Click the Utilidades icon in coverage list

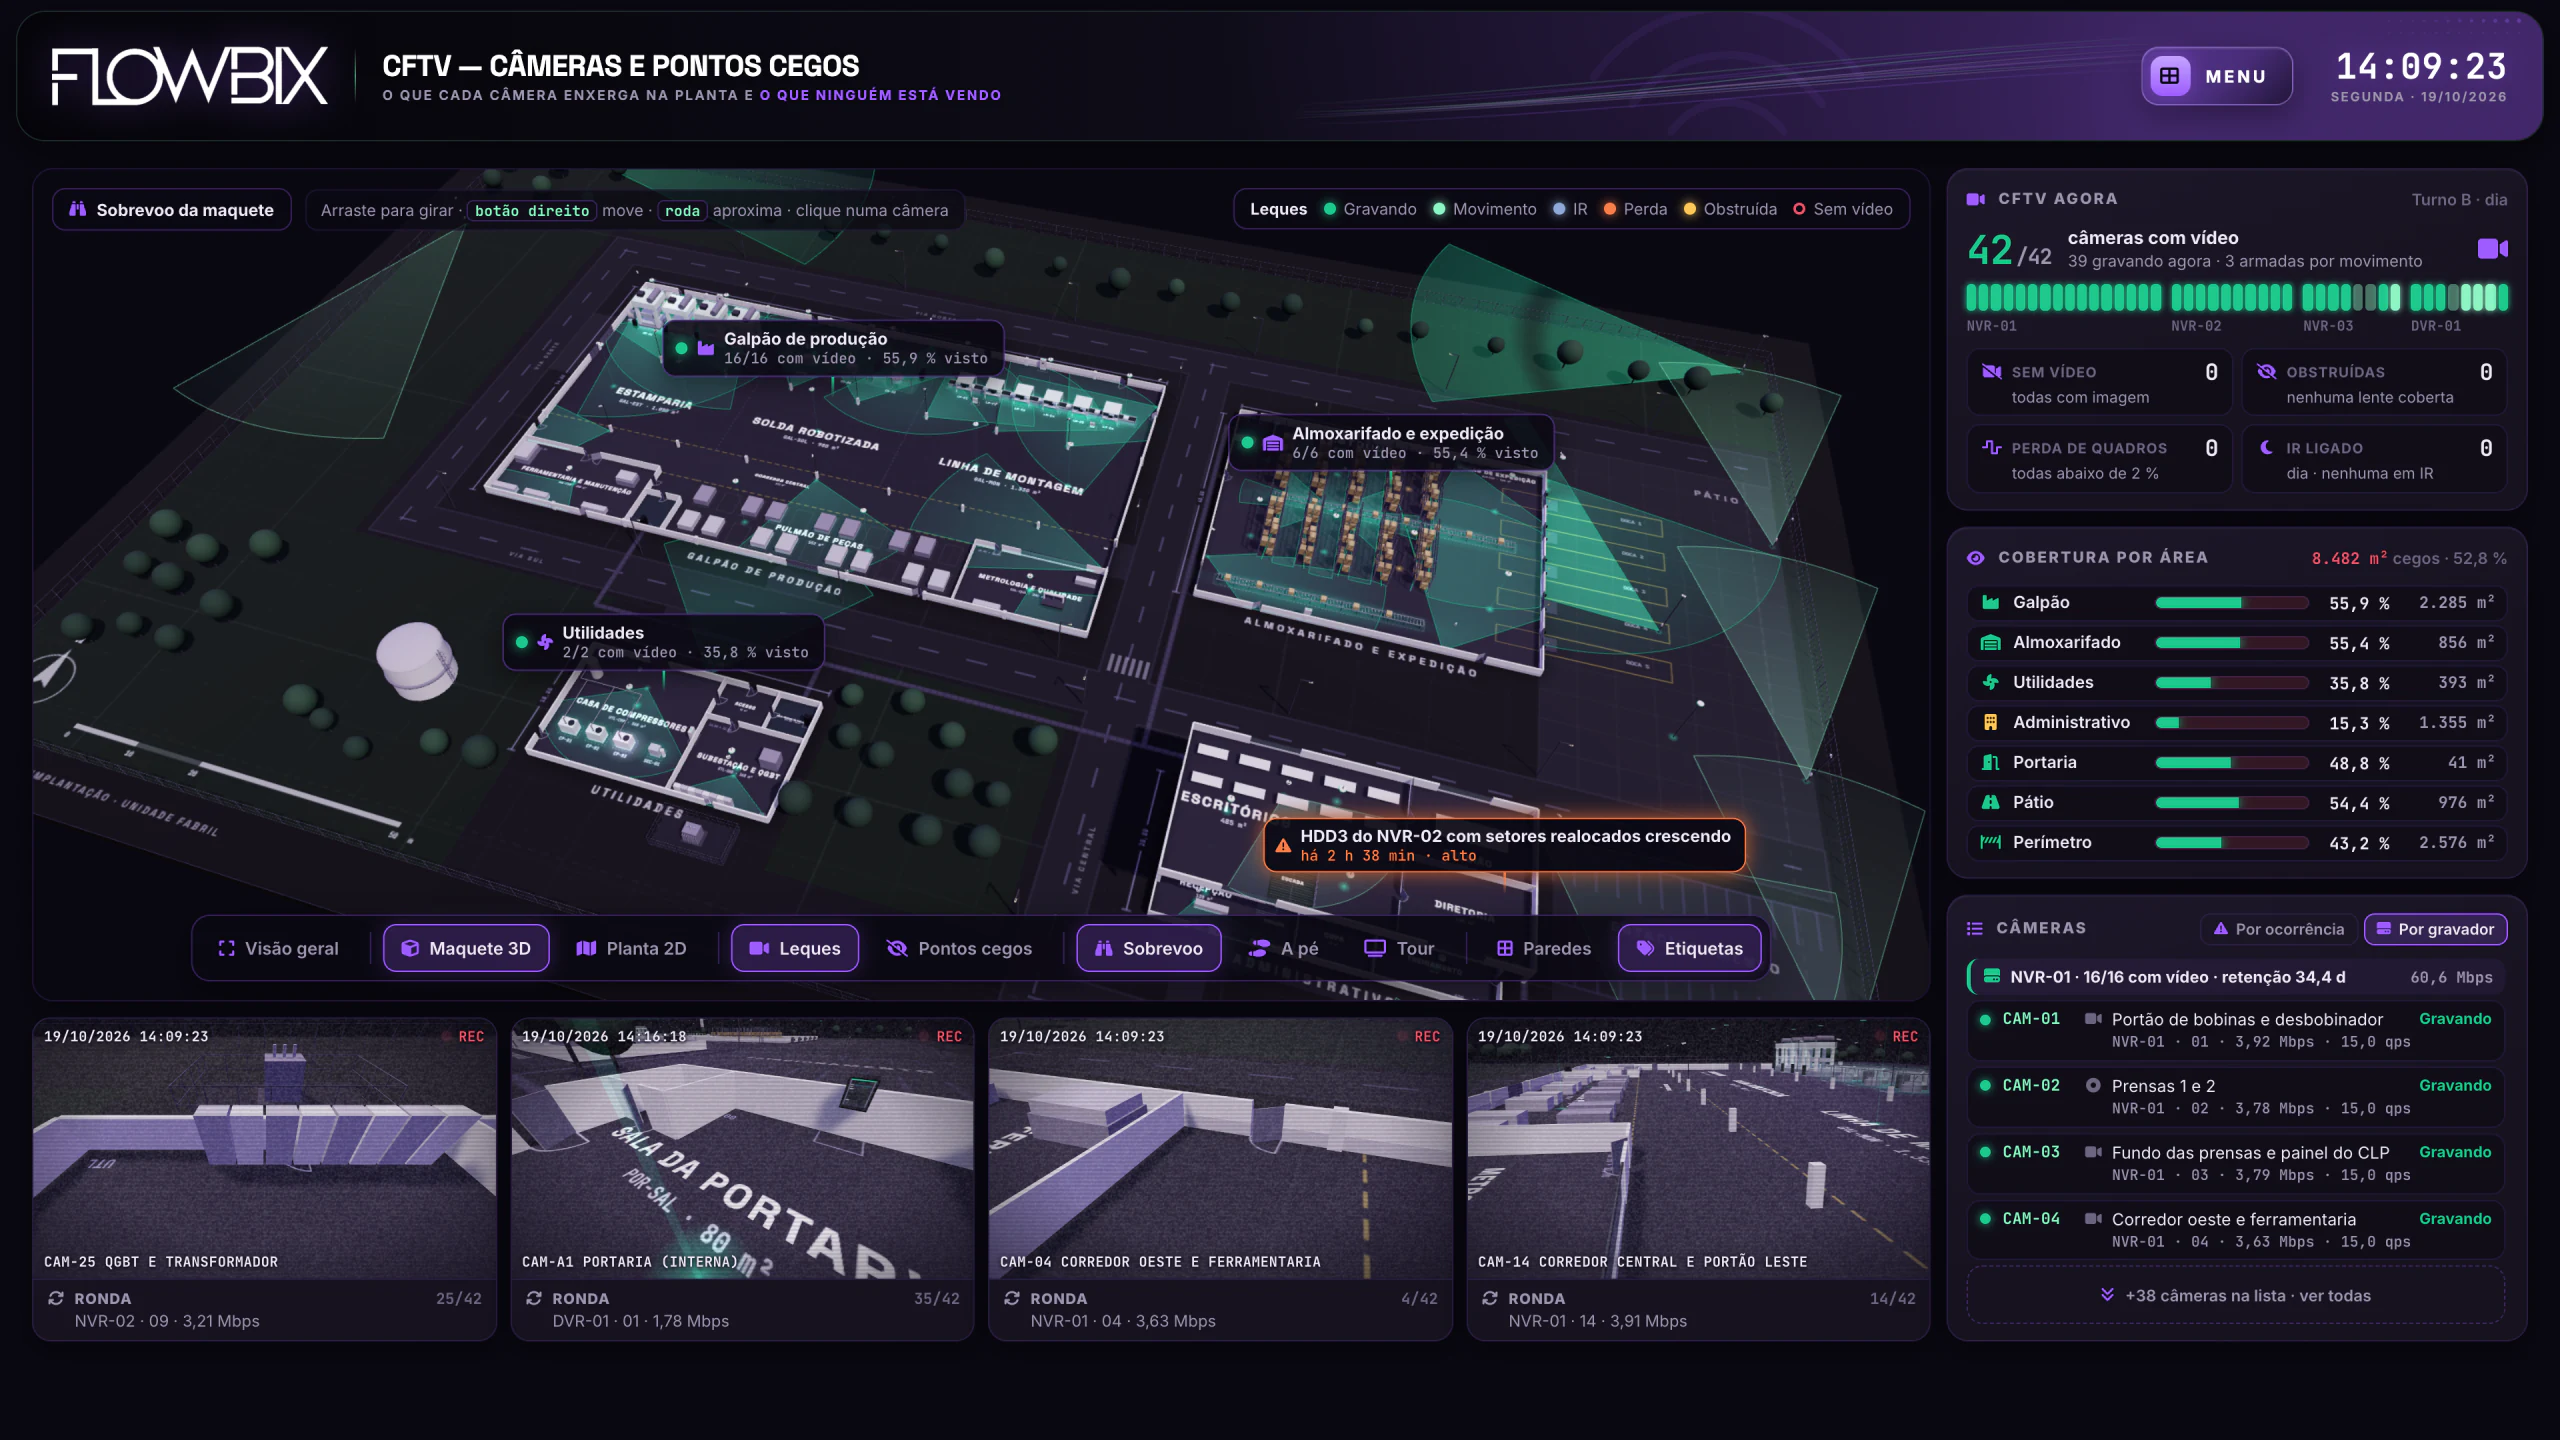[x=1990, y=682]
